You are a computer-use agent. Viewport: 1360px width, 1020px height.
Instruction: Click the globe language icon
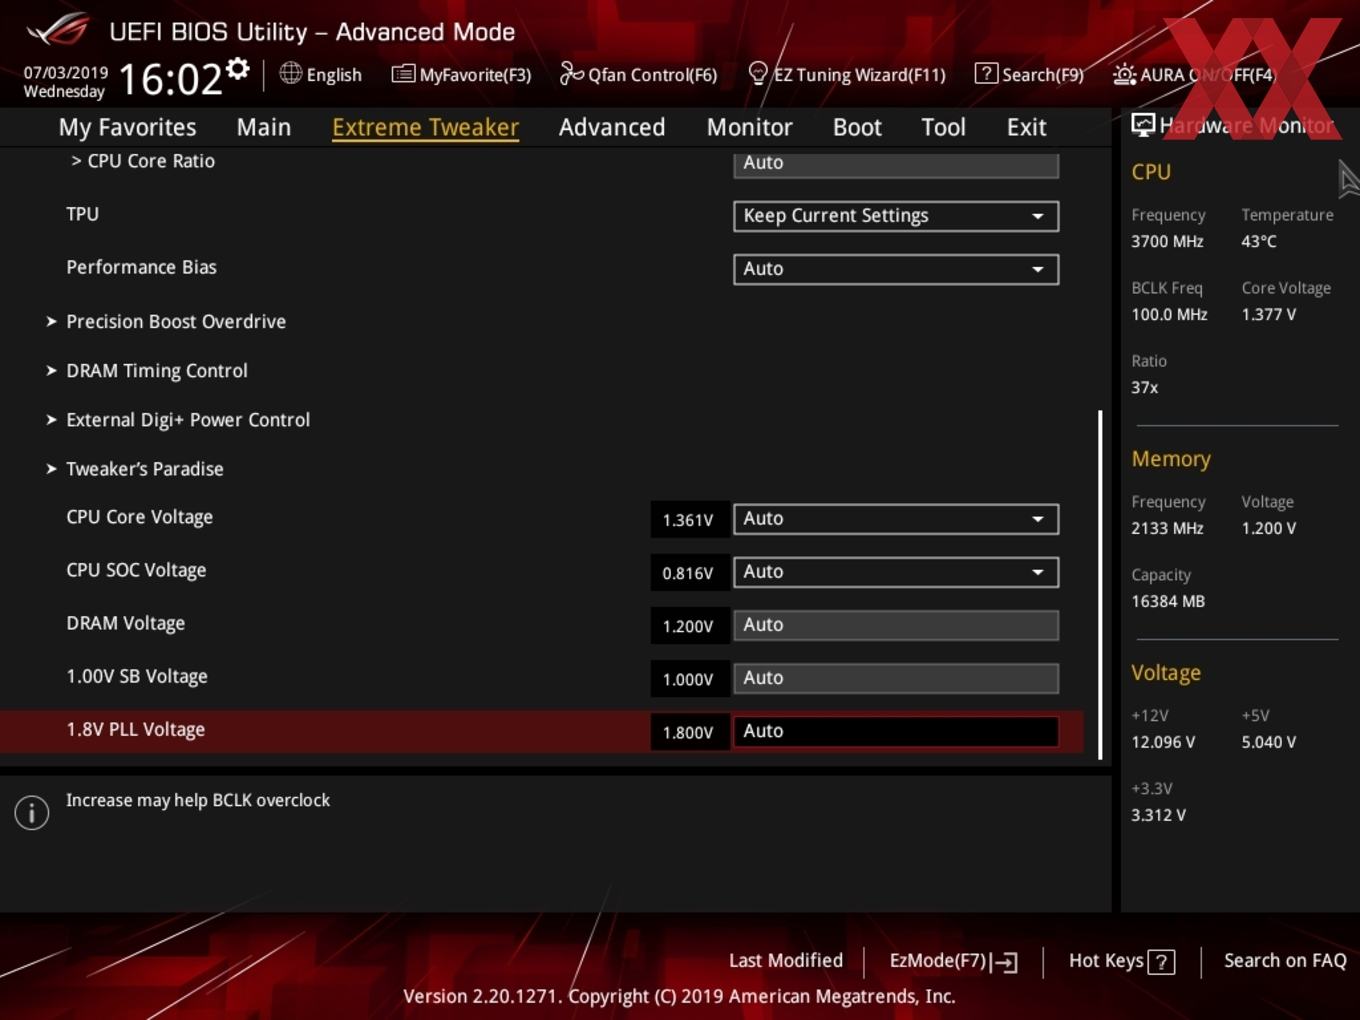290,73
